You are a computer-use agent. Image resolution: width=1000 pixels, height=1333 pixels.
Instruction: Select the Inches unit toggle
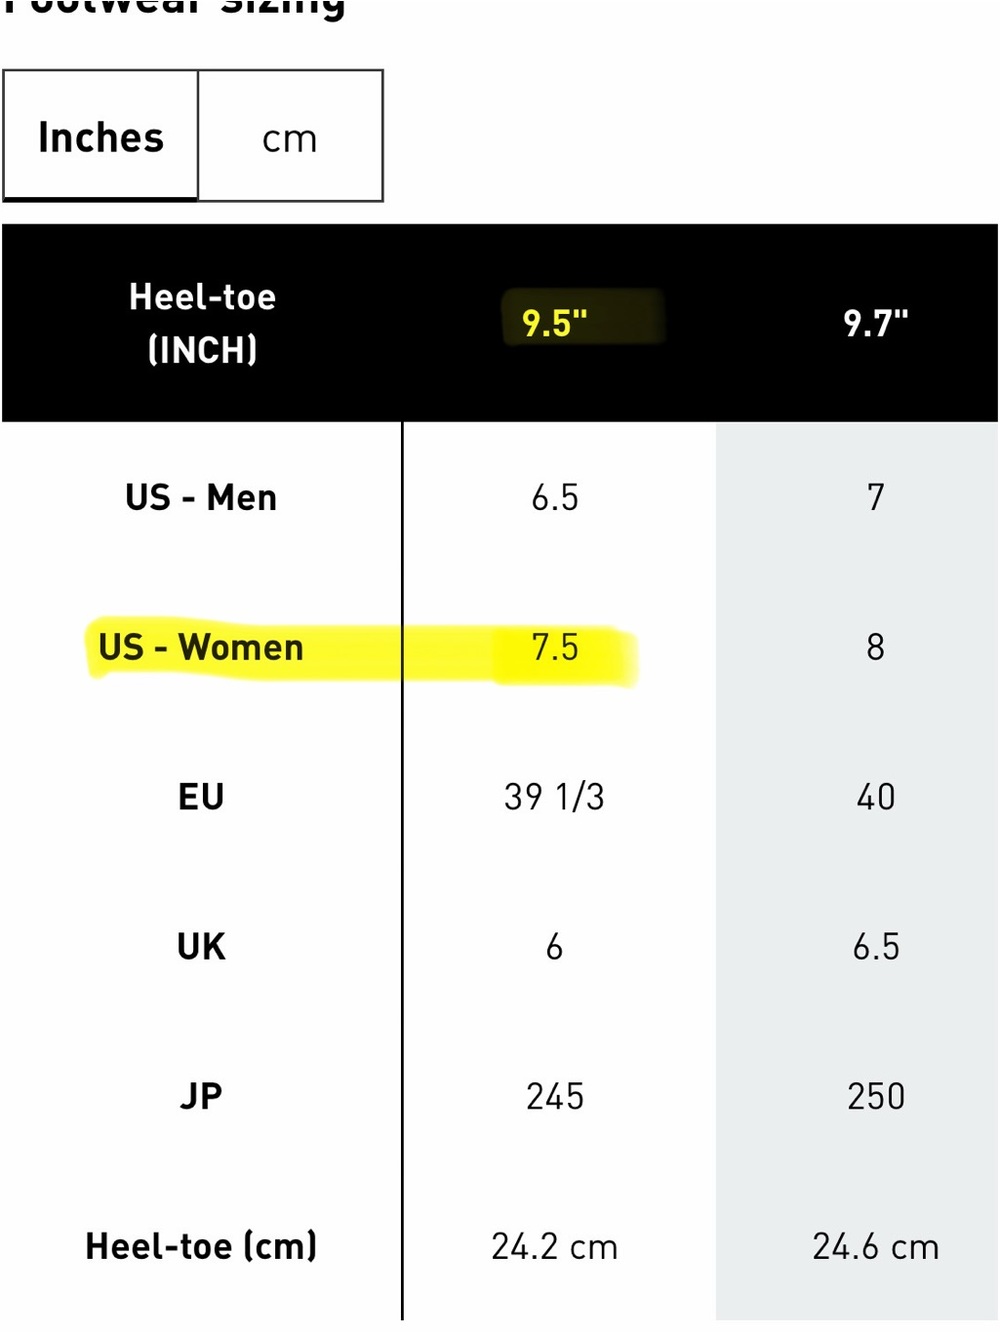click(x=101, y=136)
